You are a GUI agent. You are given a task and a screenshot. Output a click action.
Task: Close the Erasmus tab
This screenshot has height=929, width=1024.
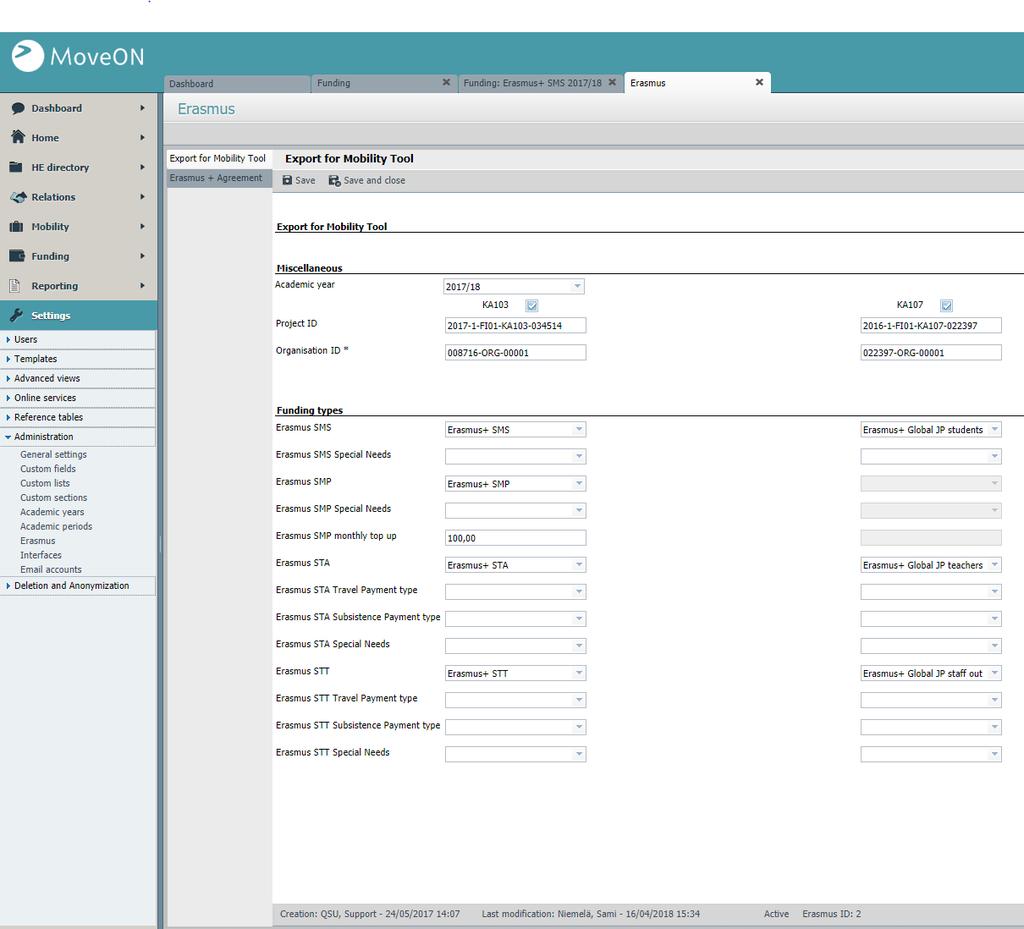pyautogui.click(x=759, y=82)
